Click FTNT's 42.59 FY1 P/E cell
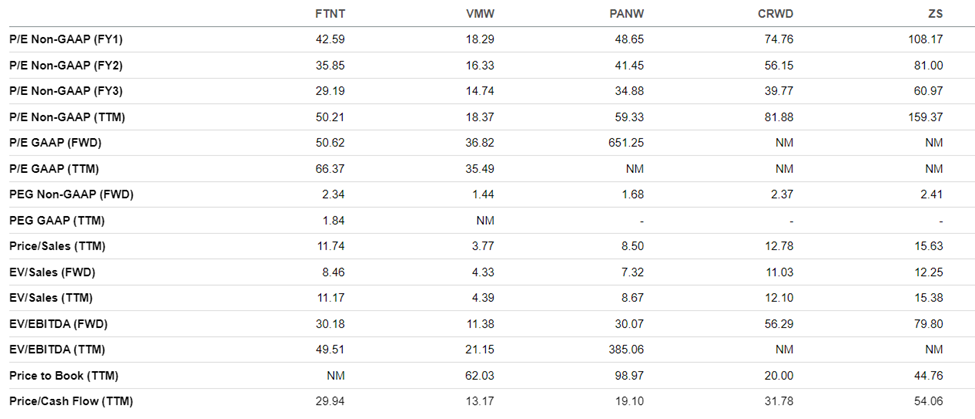 (330, 39)
